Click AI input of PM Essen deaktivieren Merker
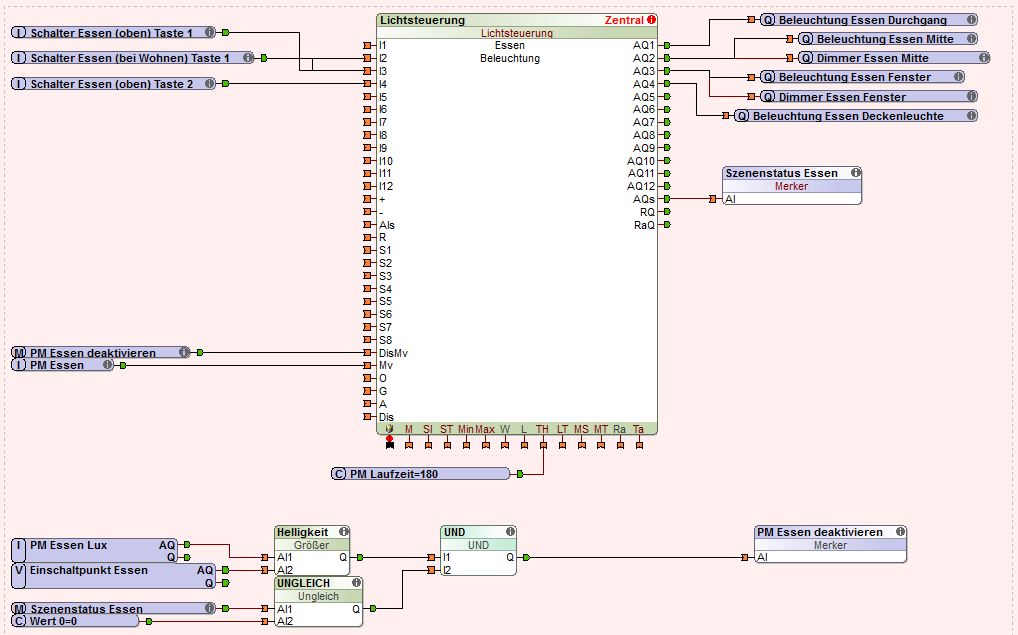 pos(745,557)
